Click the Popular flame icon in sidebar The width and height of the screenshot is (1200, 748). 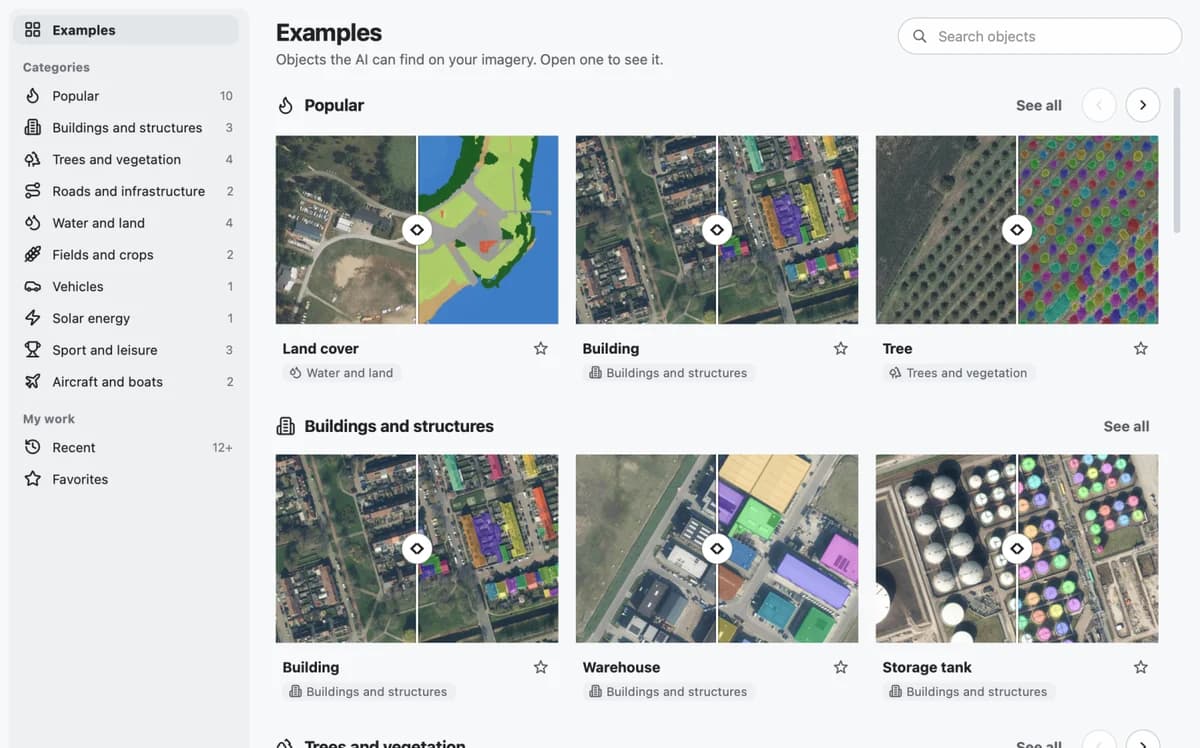click(x=33, y=96)
